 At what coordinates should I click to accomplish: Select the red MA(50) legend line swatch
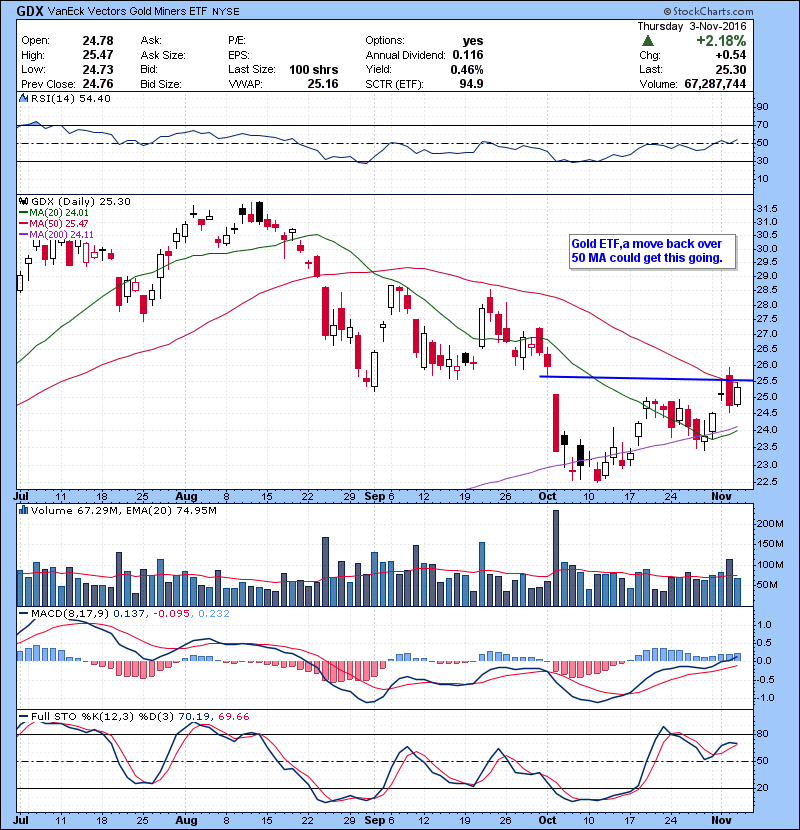pos(24,223)
